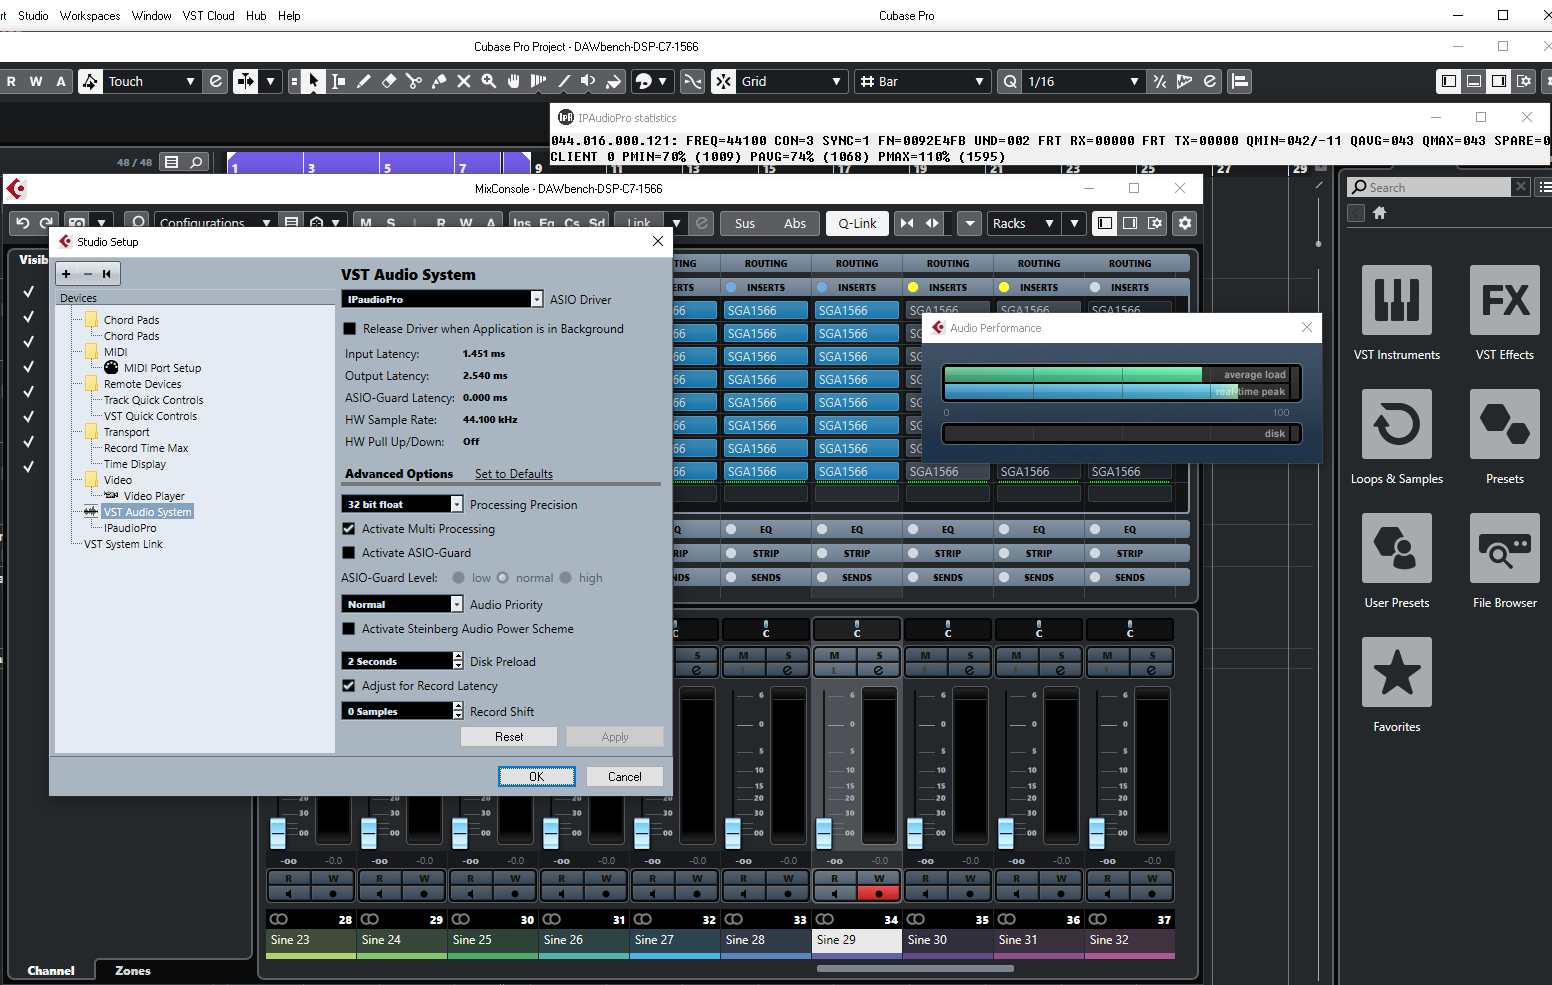Screen dimensions: 1552x985
Task: Open the Grid snap type dropdown
Action: (x=791, y=81)
